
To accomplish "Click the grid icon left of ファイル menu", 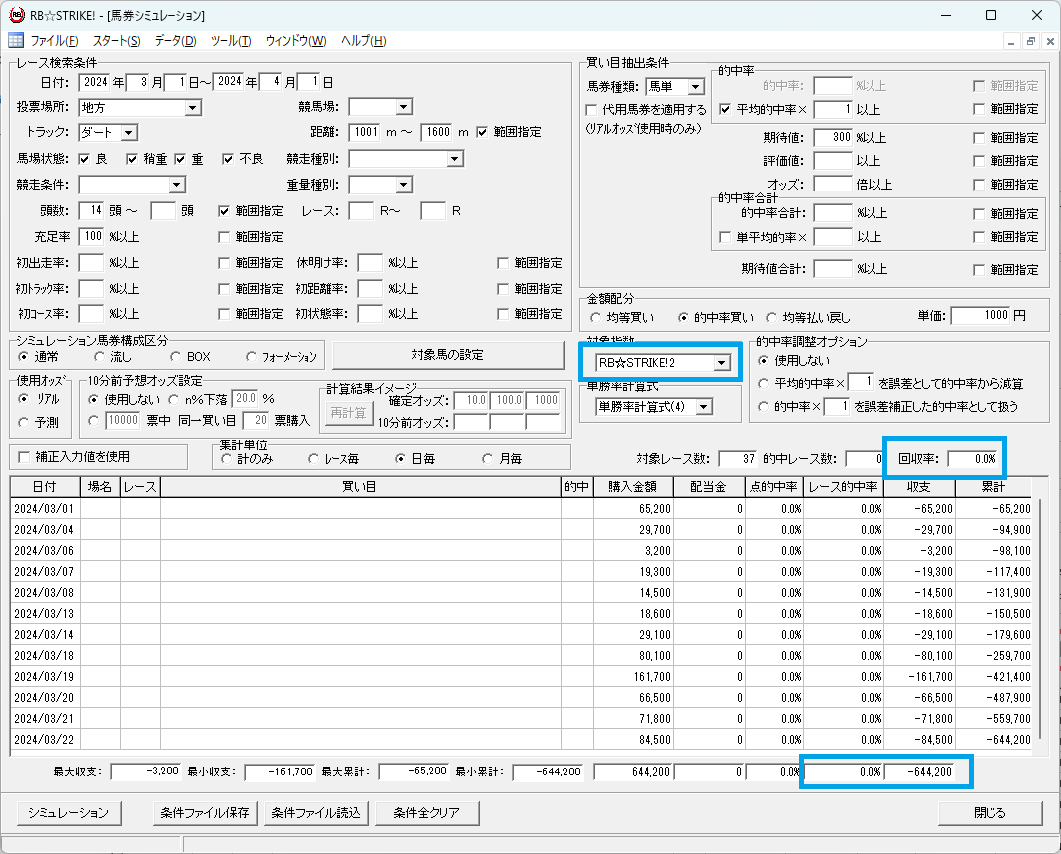I will pos(16,41).
